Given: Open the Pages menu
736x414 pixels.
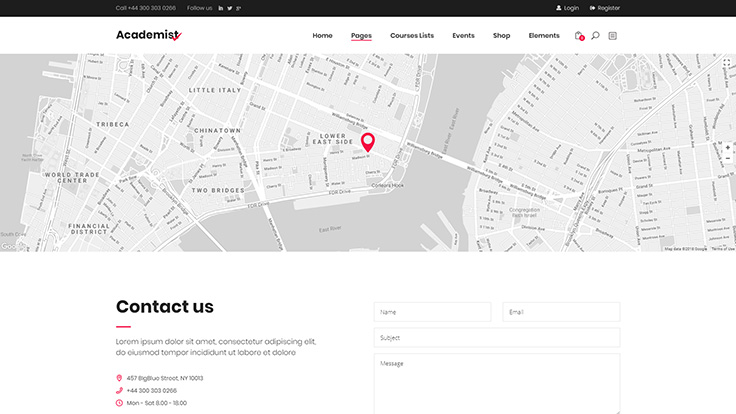Looking at the screenshot, I should pos(361,36).
